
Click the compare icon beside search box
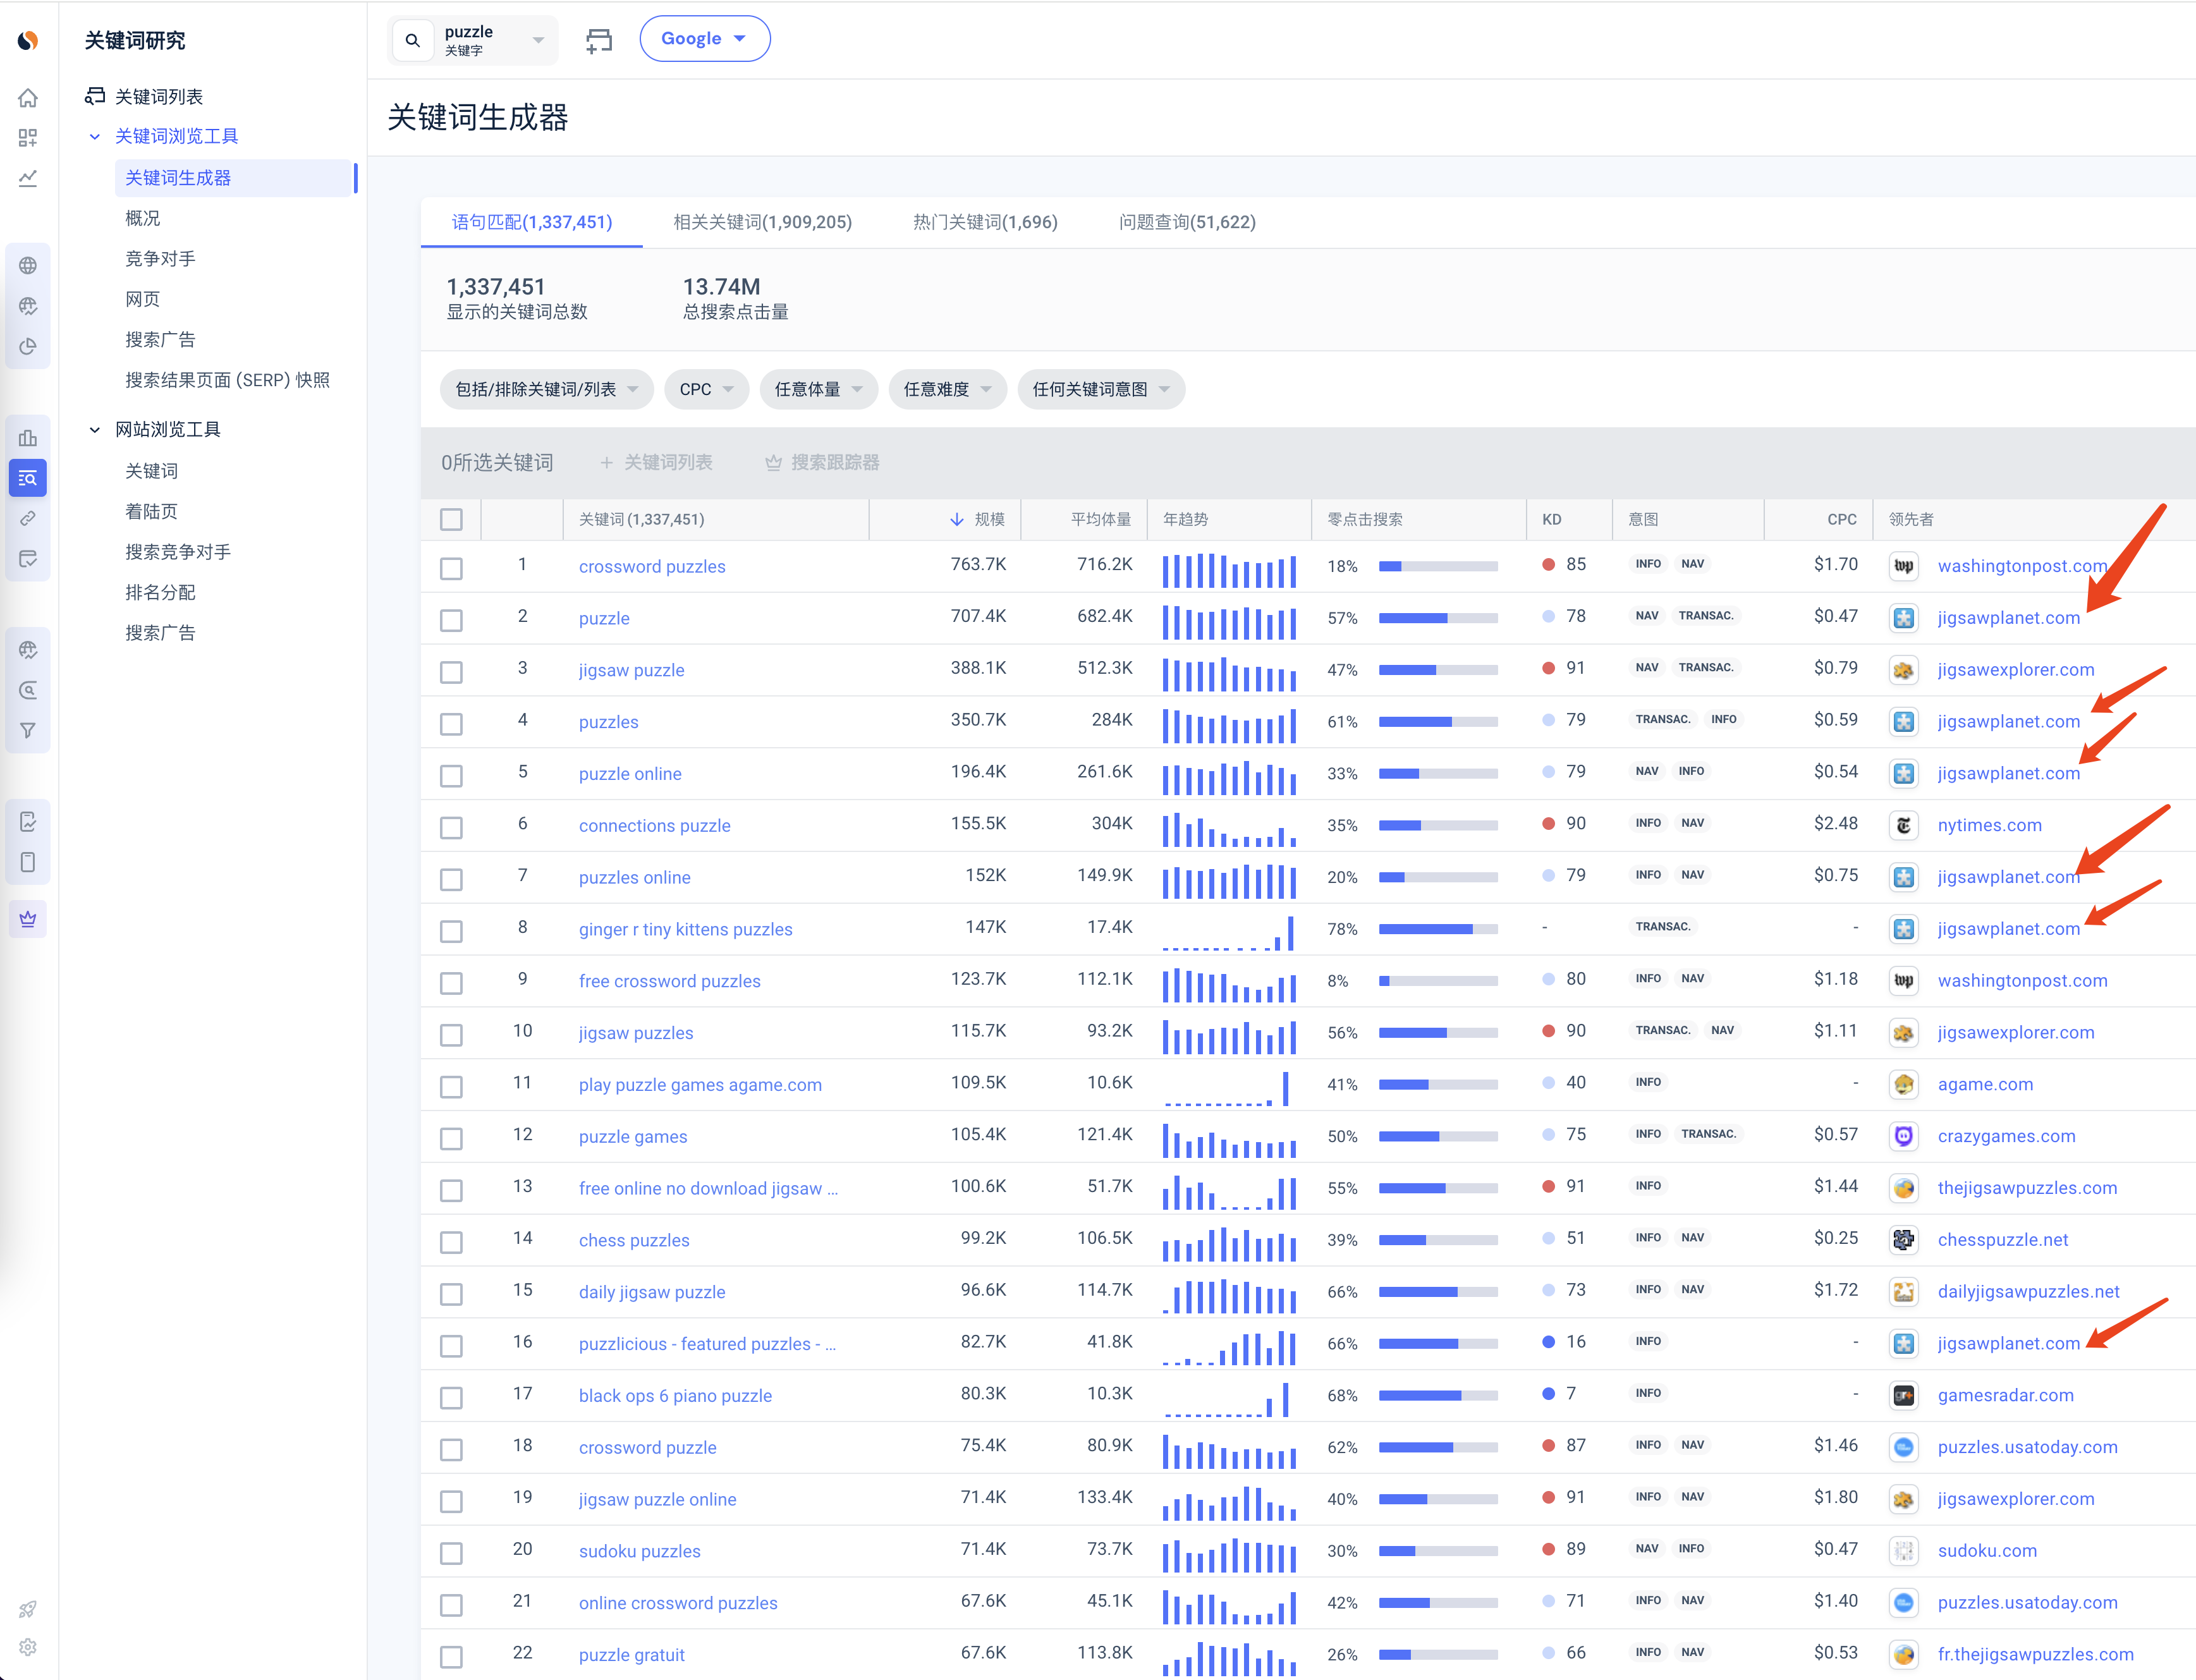(x=598, y=40)
